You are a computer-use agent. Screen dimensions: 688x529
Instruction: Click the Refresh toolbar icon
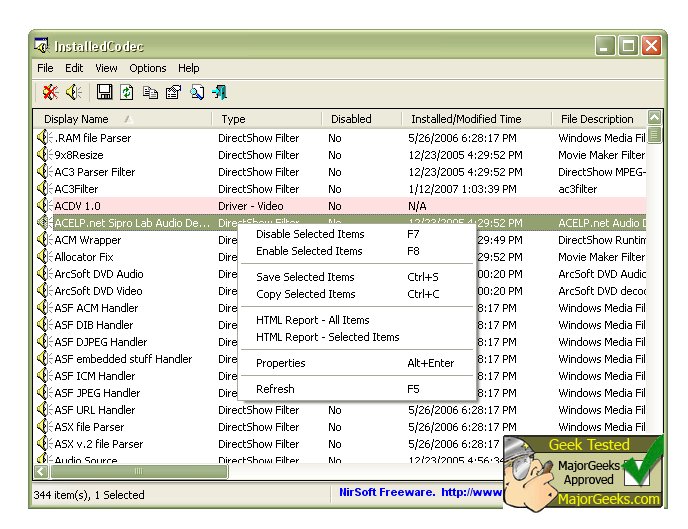126,93
